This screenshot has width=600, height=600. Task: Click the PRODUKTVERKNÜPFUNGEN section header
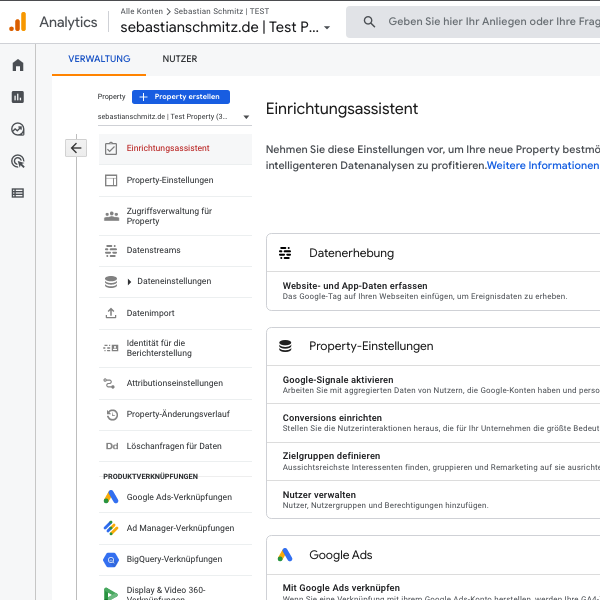tap(150, 476)
